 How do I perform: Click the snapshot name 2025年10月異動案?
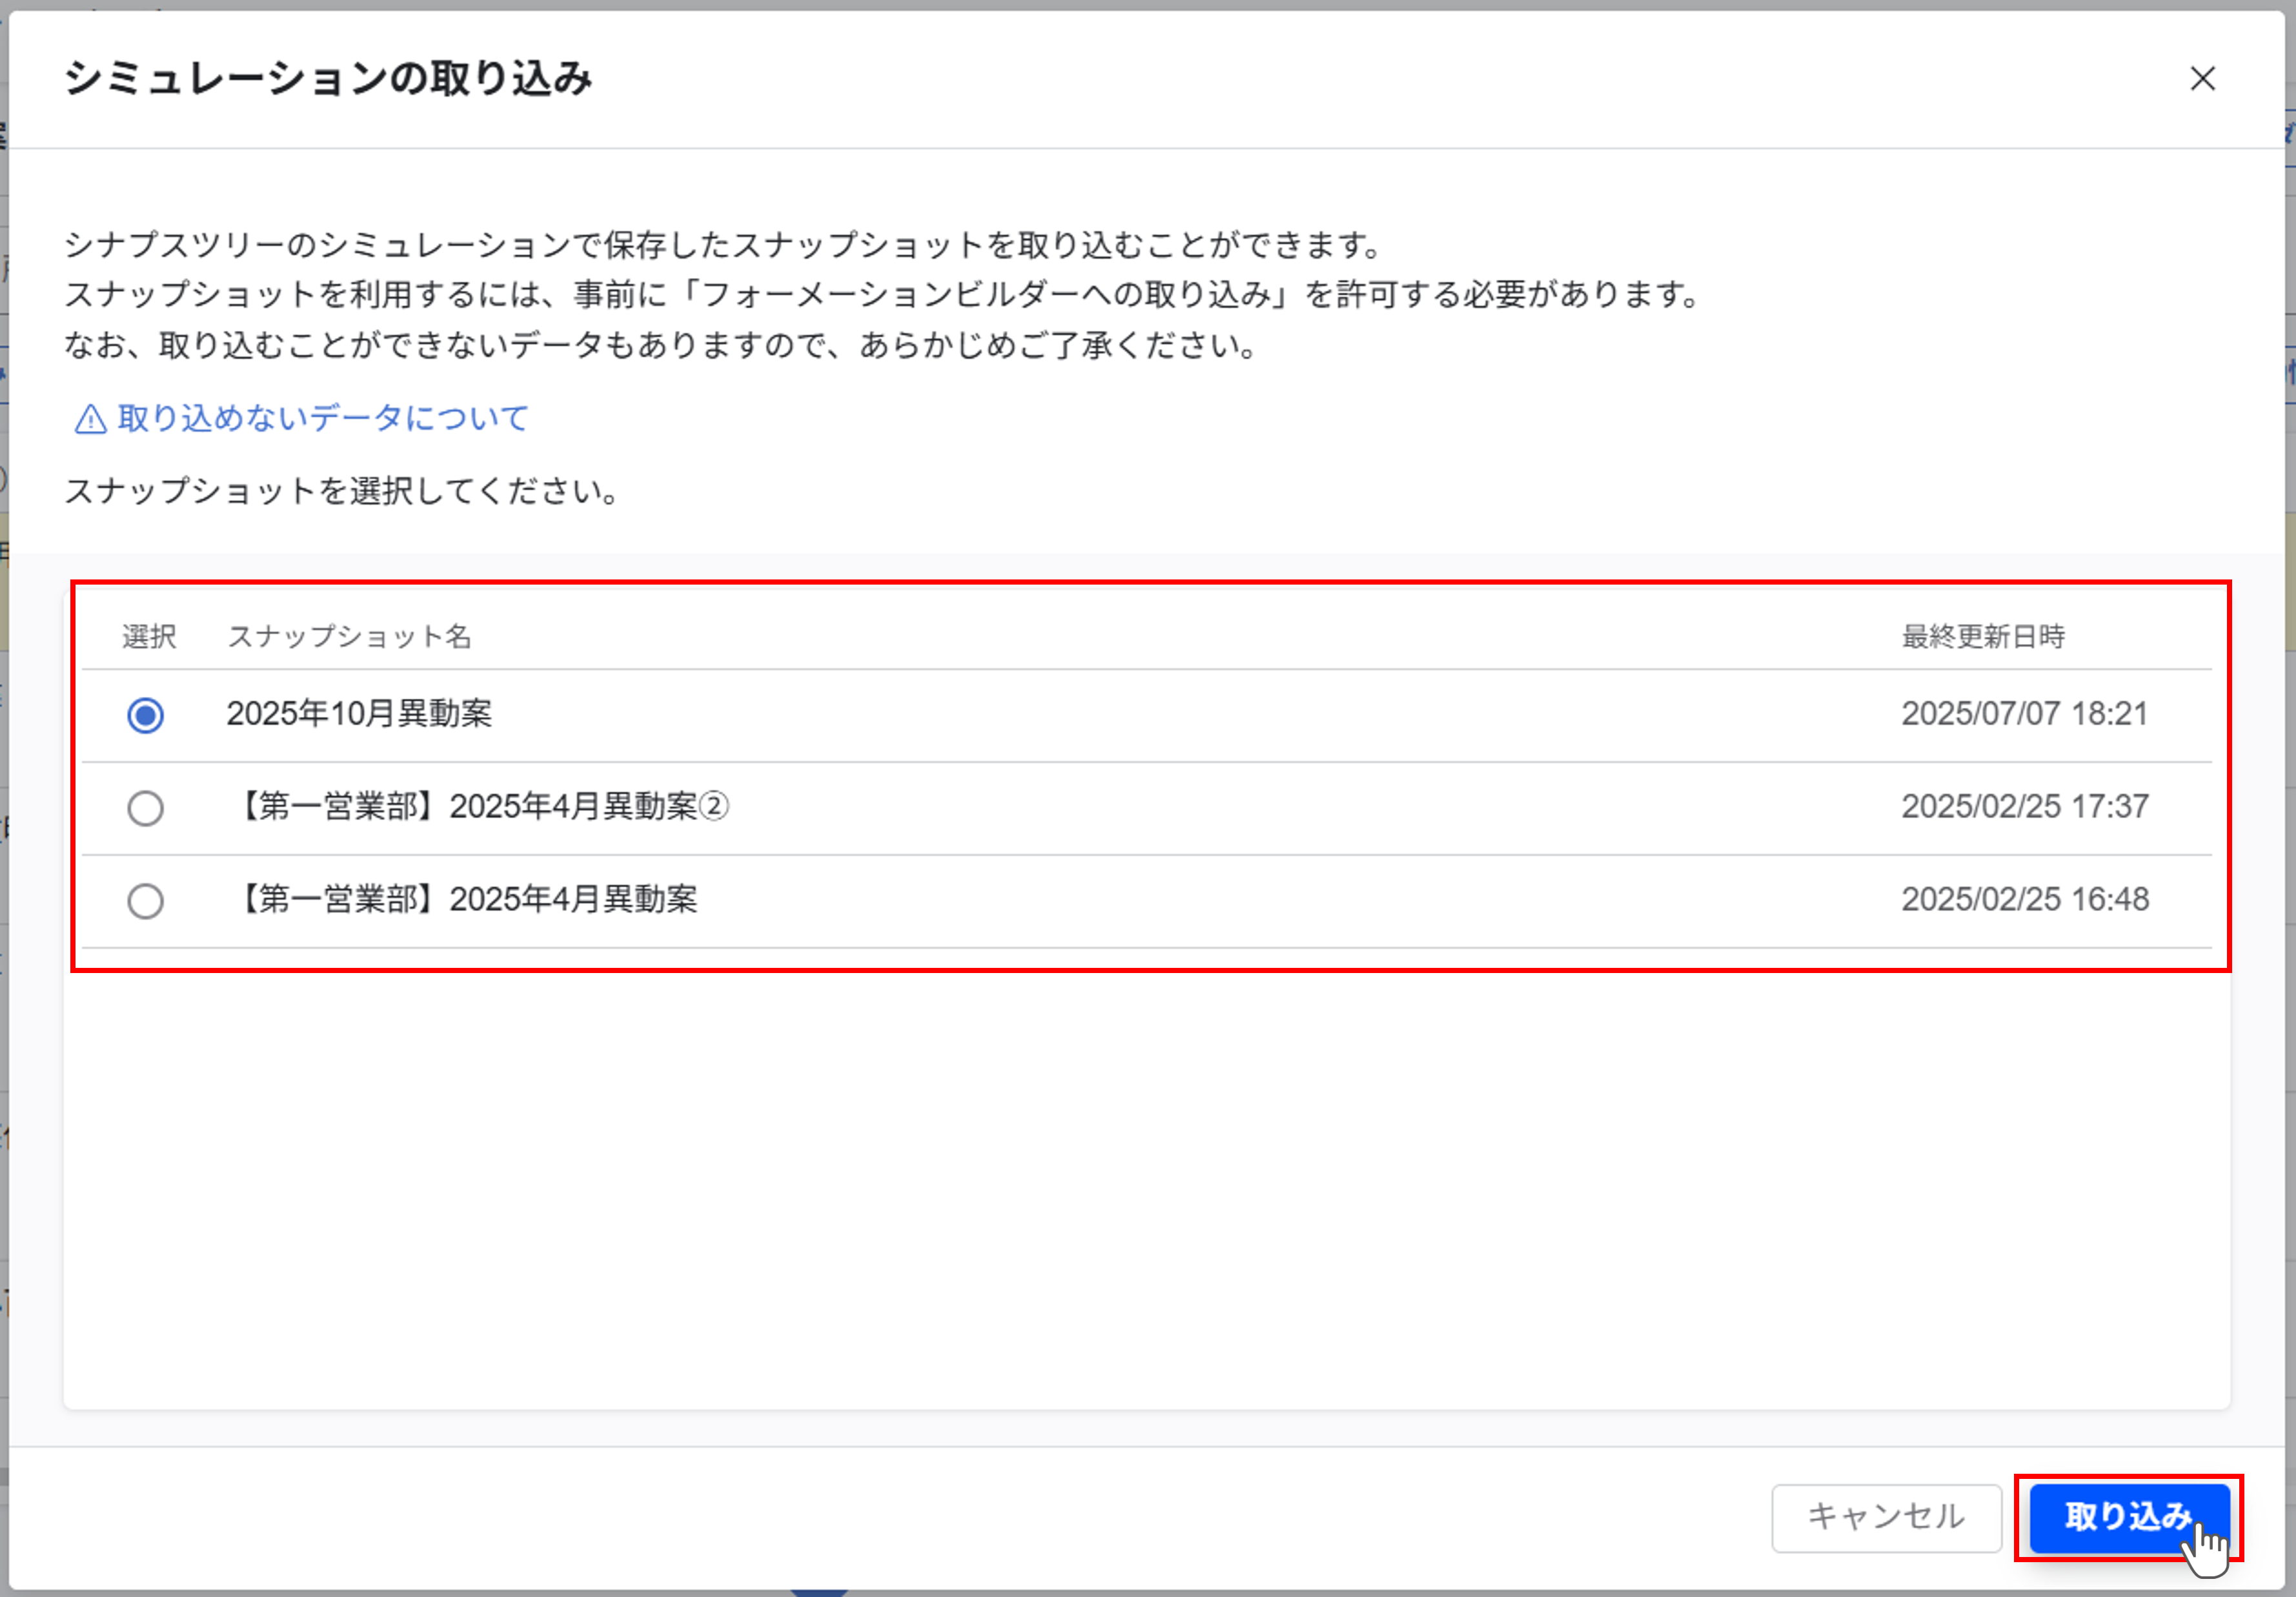[360, 714]
